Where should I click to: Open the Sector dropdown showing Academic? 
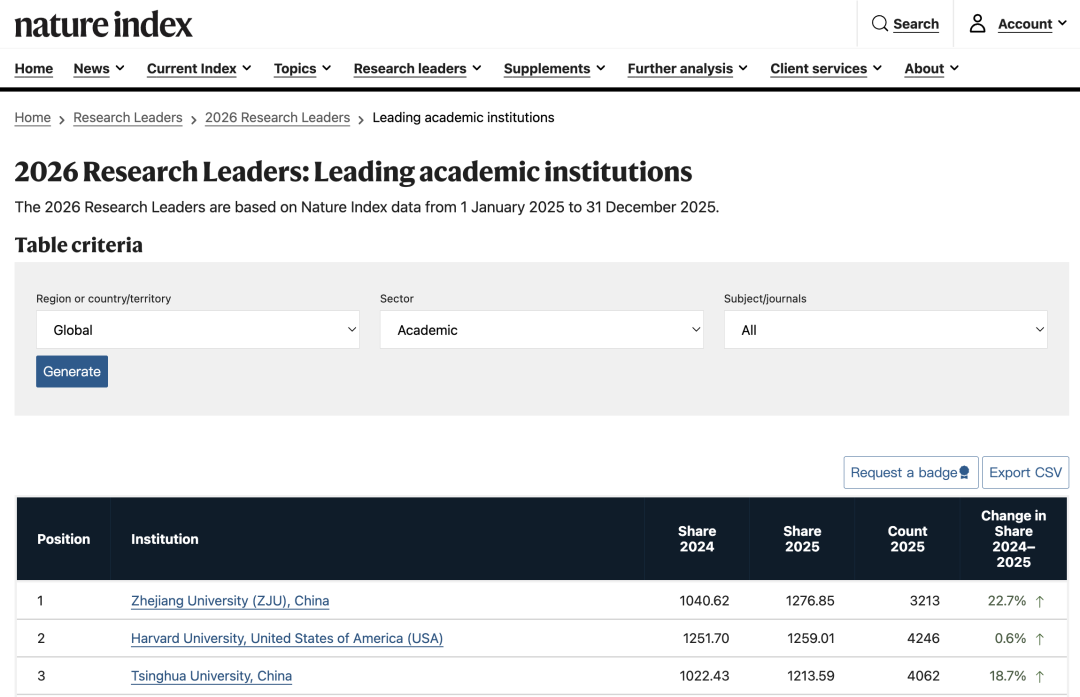(x=541, y=329)
